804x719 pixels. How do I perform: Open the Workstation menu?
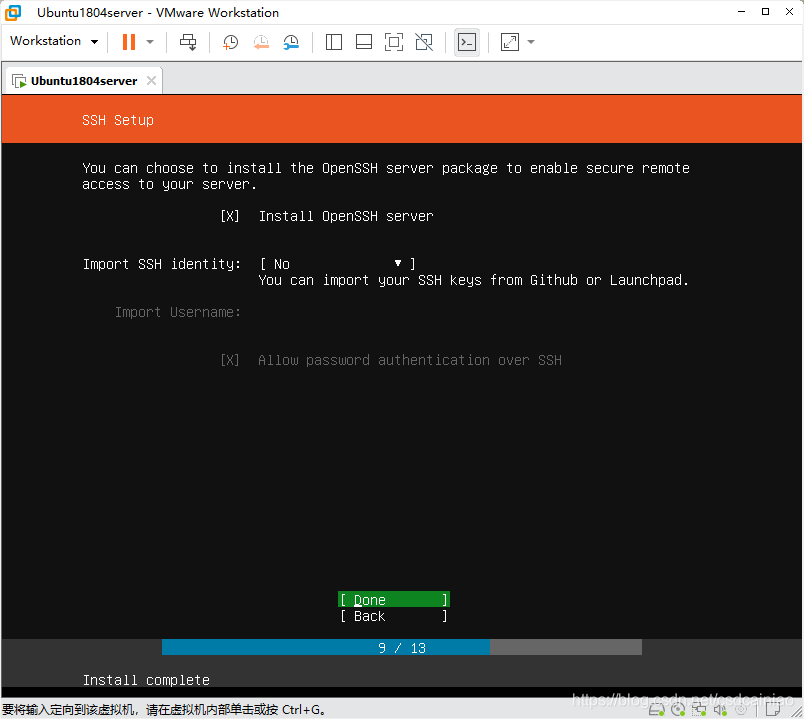[x=54, y=41]
